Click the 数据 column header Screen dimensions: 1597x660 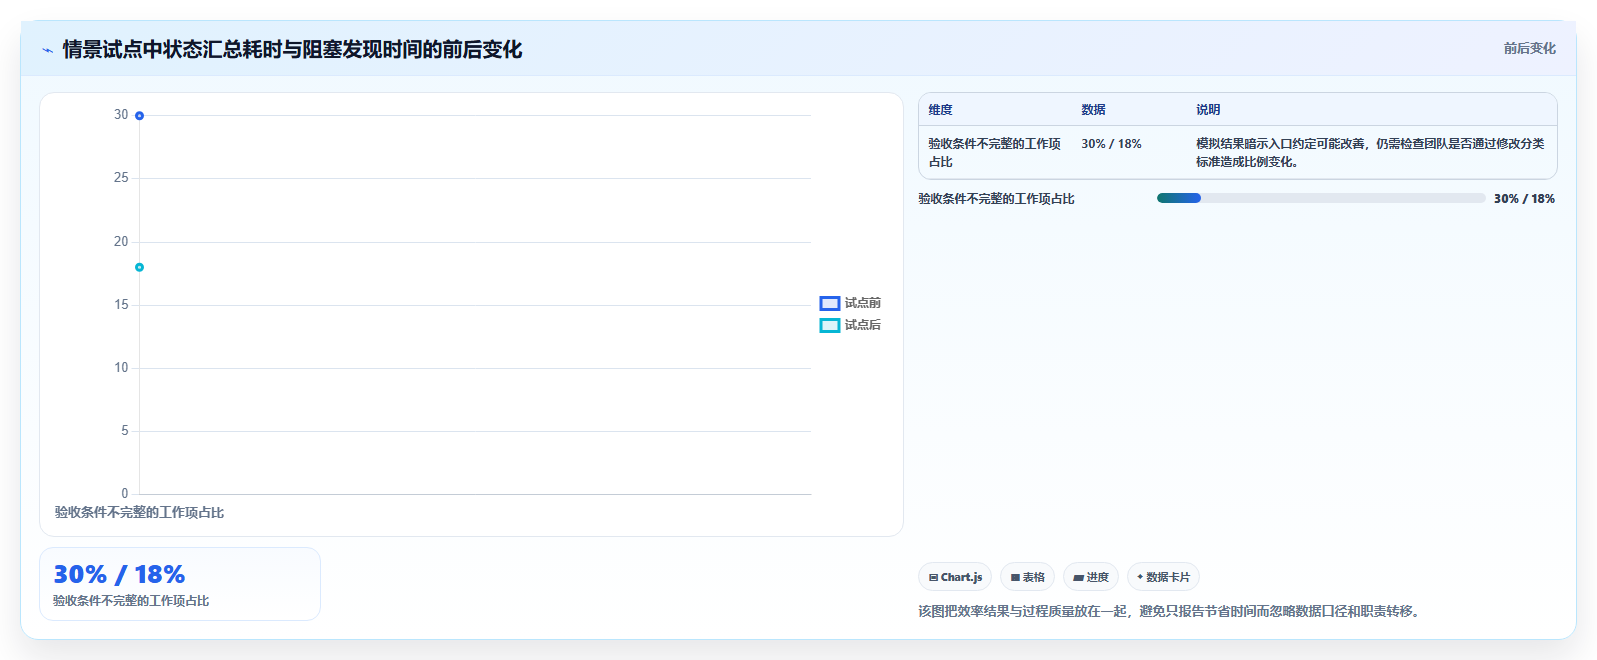1093,110
